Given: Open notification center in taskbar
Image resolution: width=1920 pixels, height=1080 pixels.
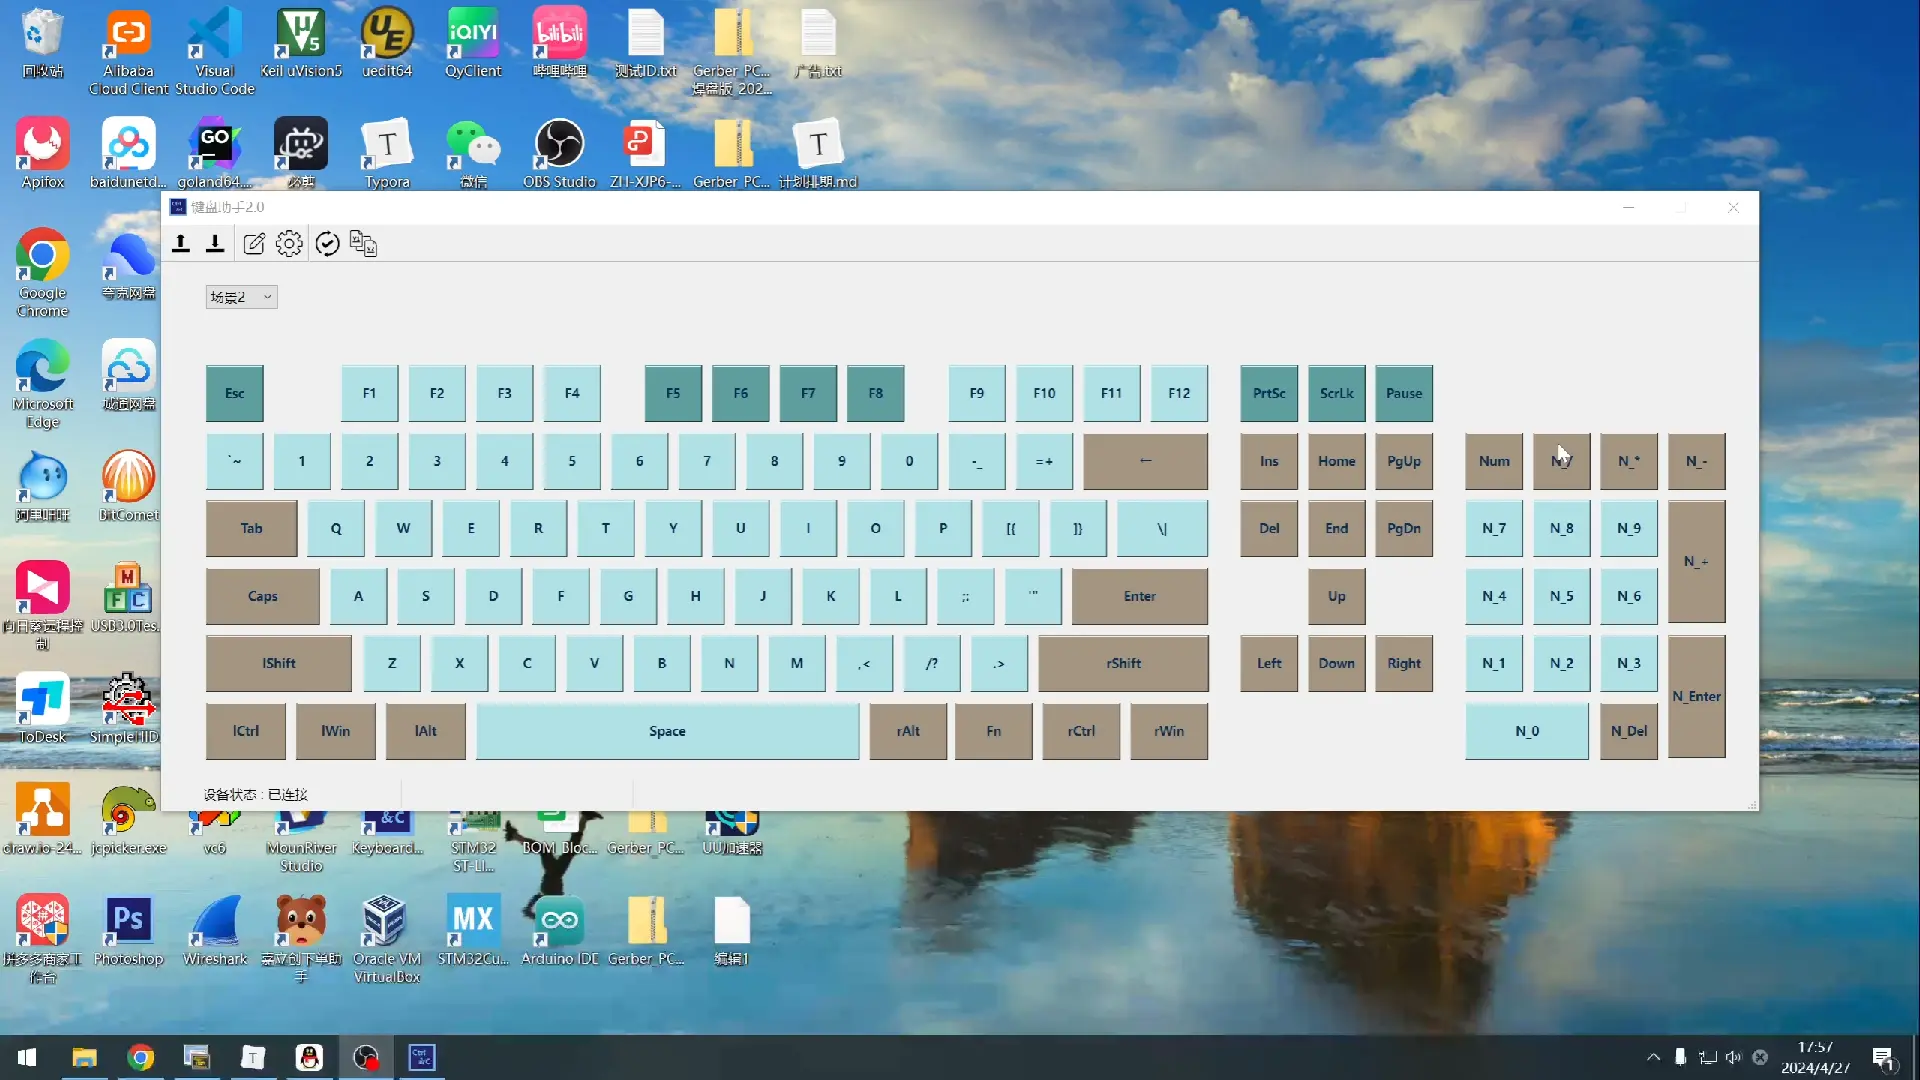Looking at the screenshot, I should tap(1884, 1058).
